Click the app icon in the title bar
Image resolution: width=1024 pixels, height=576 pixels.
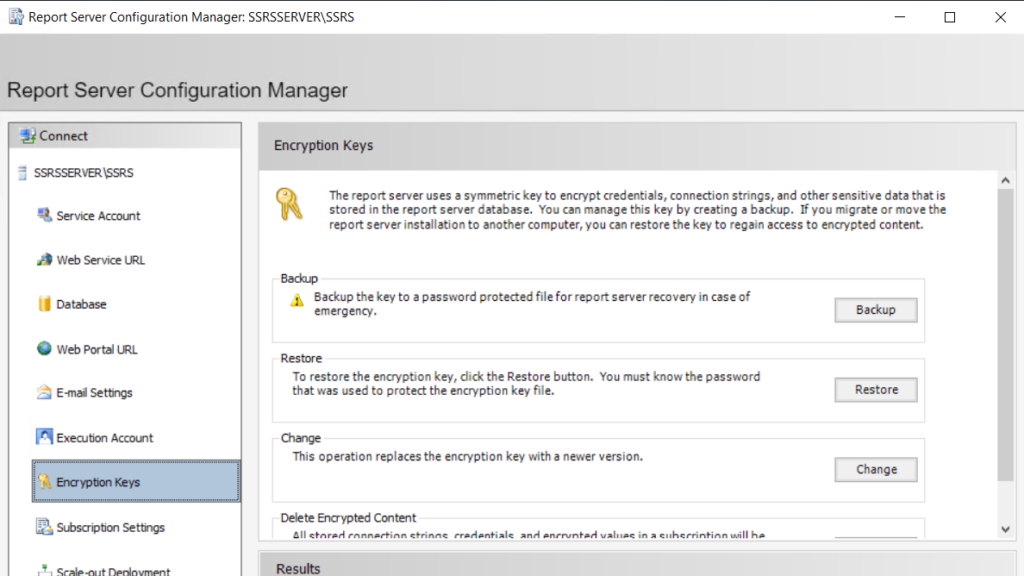tap(16, 17)
